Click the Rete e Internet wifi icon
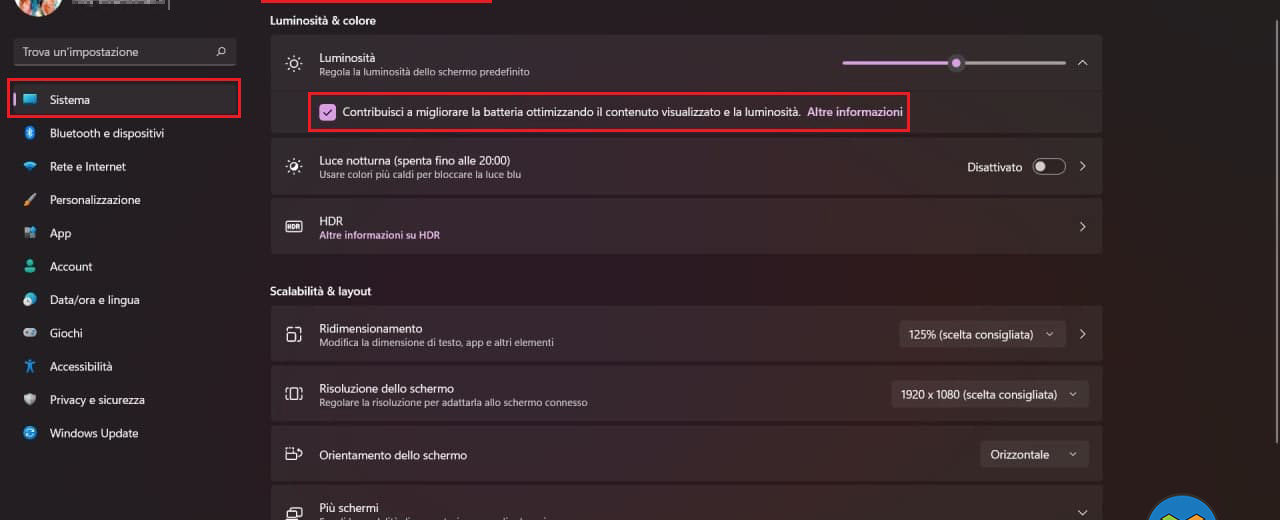Viewport: 1280px width, 520px height. pyautogui.click(x=30, y=166)
